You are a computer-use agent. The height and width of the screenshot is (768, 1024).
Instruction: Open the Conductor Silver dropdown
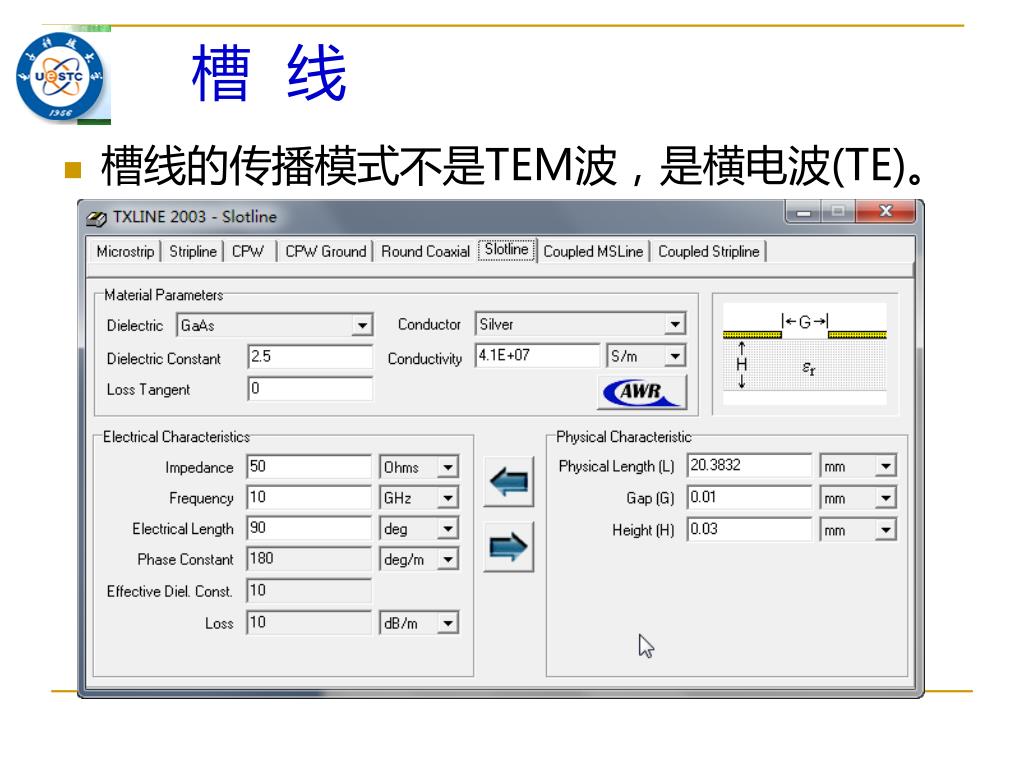[x=674, y=324]
